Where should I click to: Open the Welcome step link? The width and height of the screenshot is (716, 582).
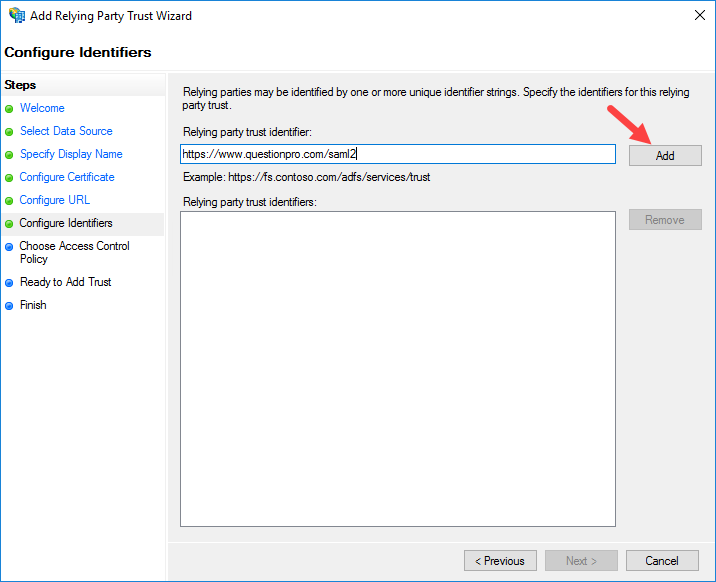(x=42, y=108)
